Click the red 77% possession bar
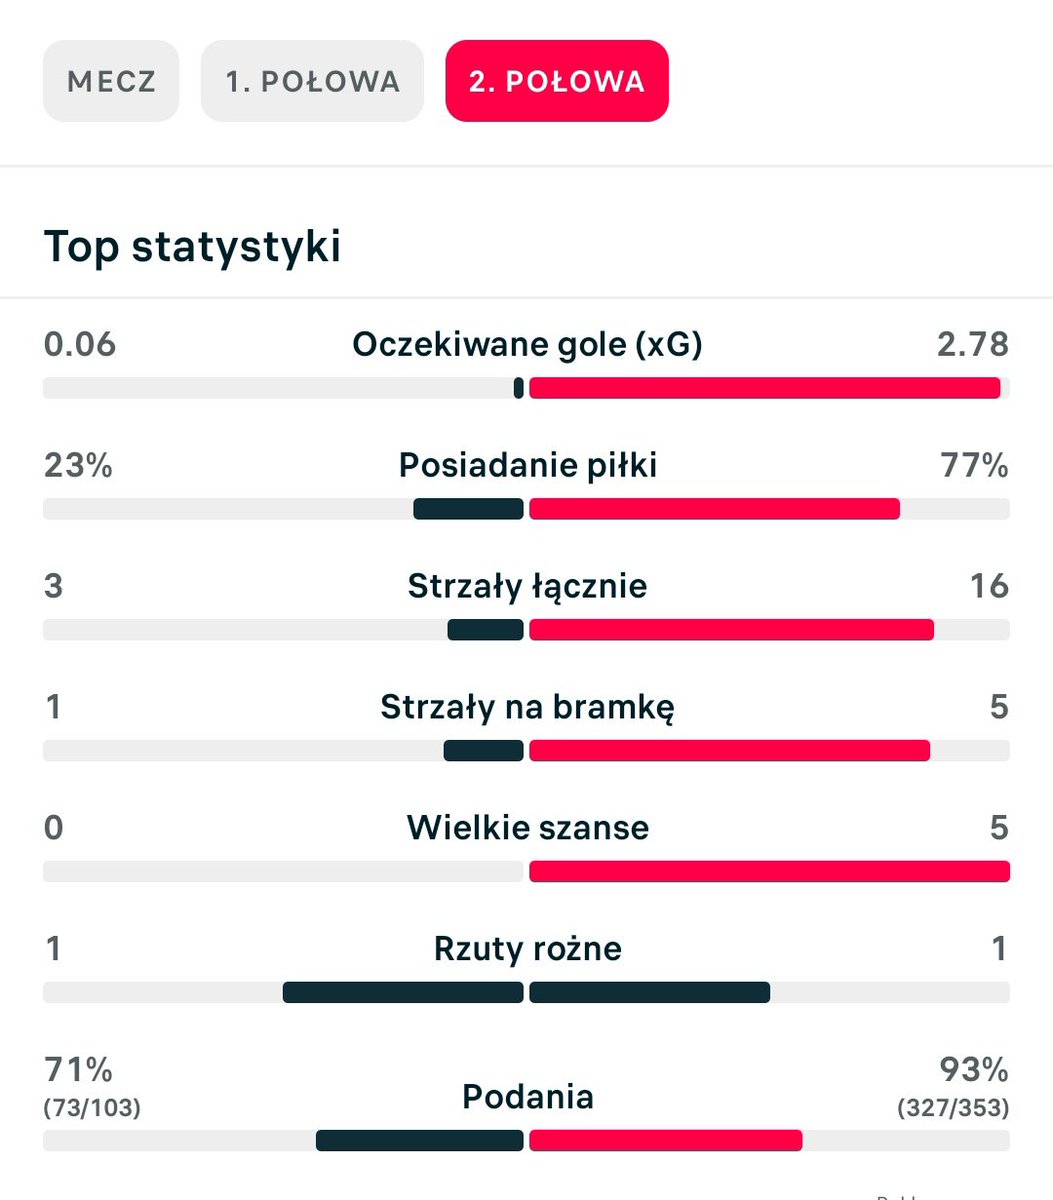1053x1200 pixels. (714, 509)
